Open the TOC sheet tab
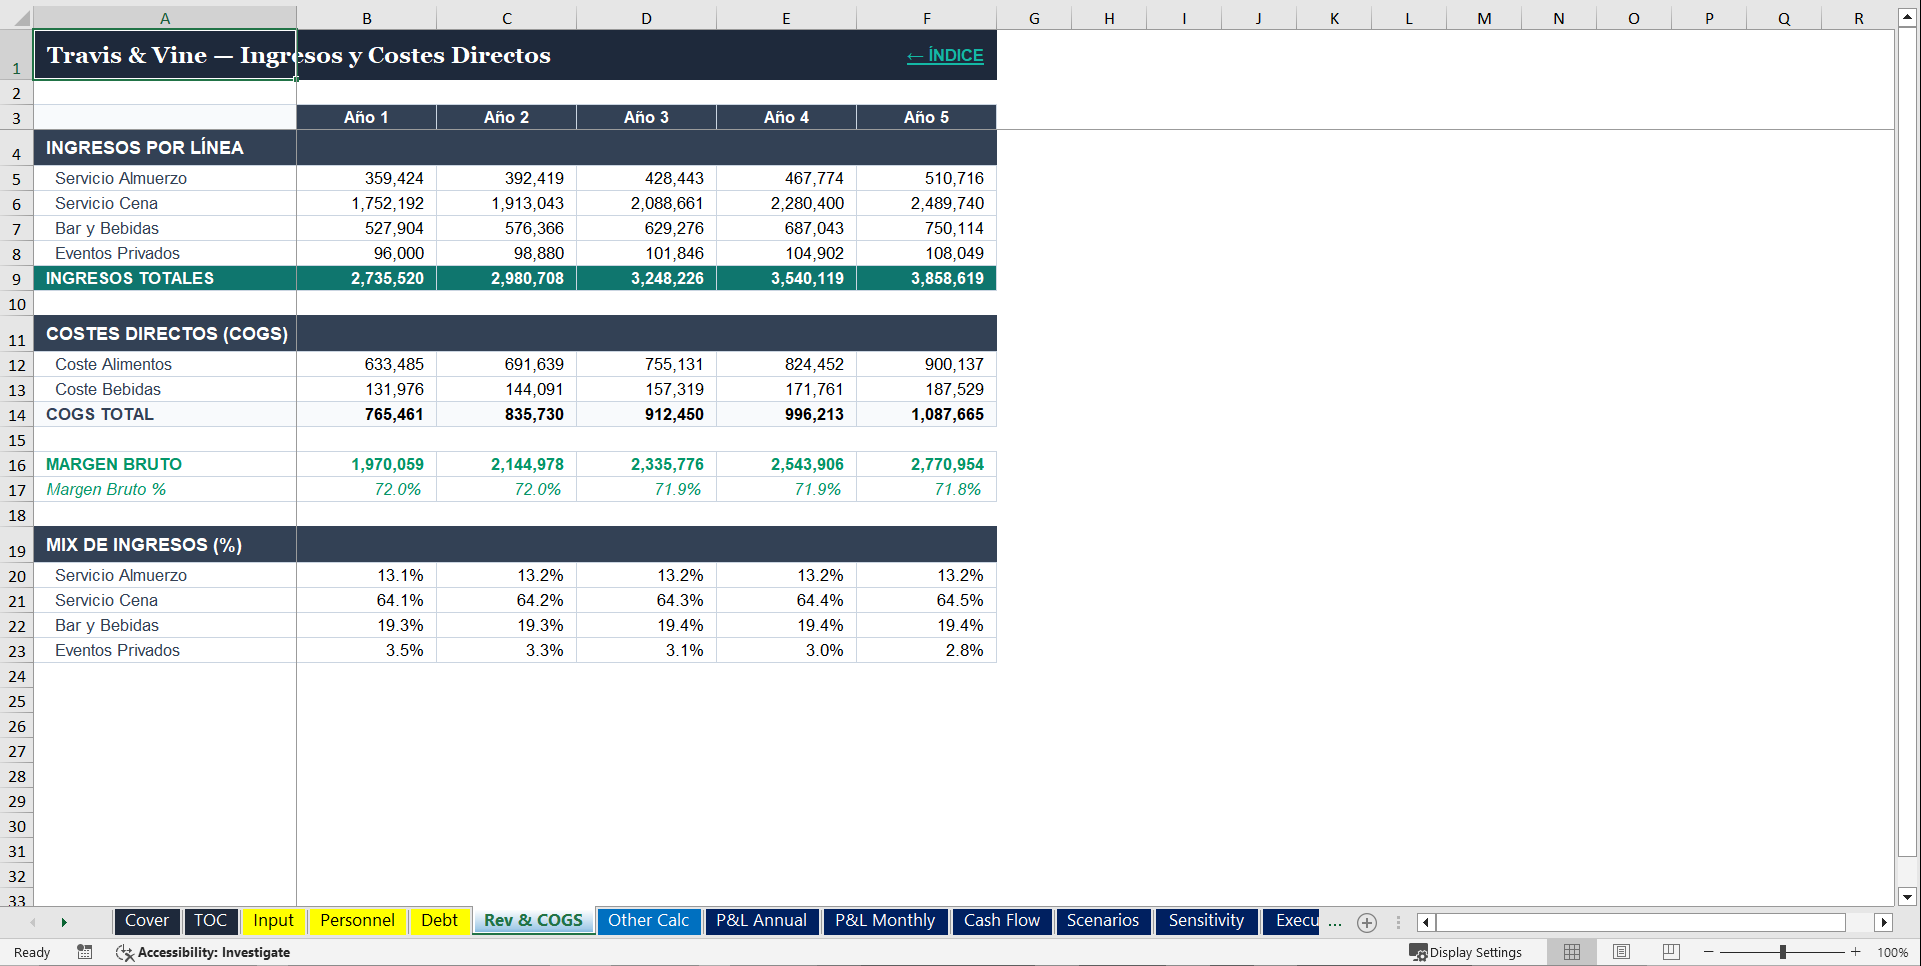1921x966 pixels. click(210, 921)
